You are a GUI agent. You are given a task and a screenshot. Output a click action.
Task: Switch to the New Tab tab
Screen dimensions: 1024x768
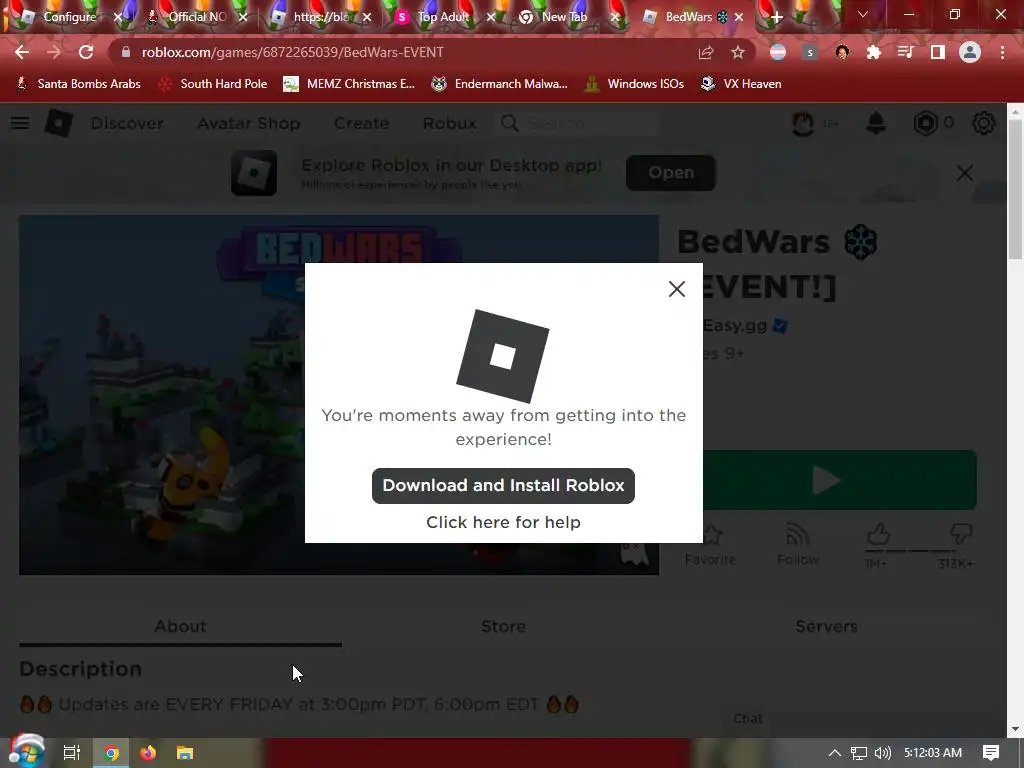click(x=562, y=17)
